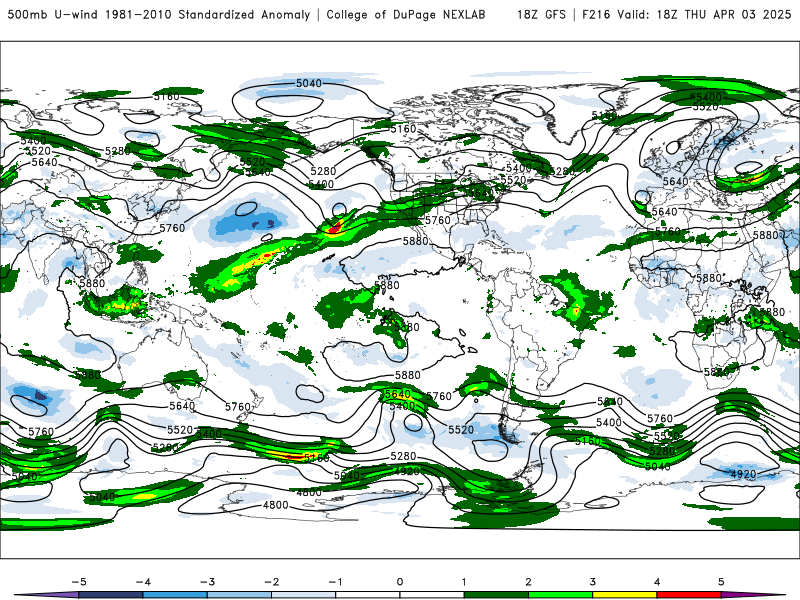Screen dimensions: 800x600
Task: Select the bright green colorbar segment between 2 and 3
Action: tap(561, 595)
